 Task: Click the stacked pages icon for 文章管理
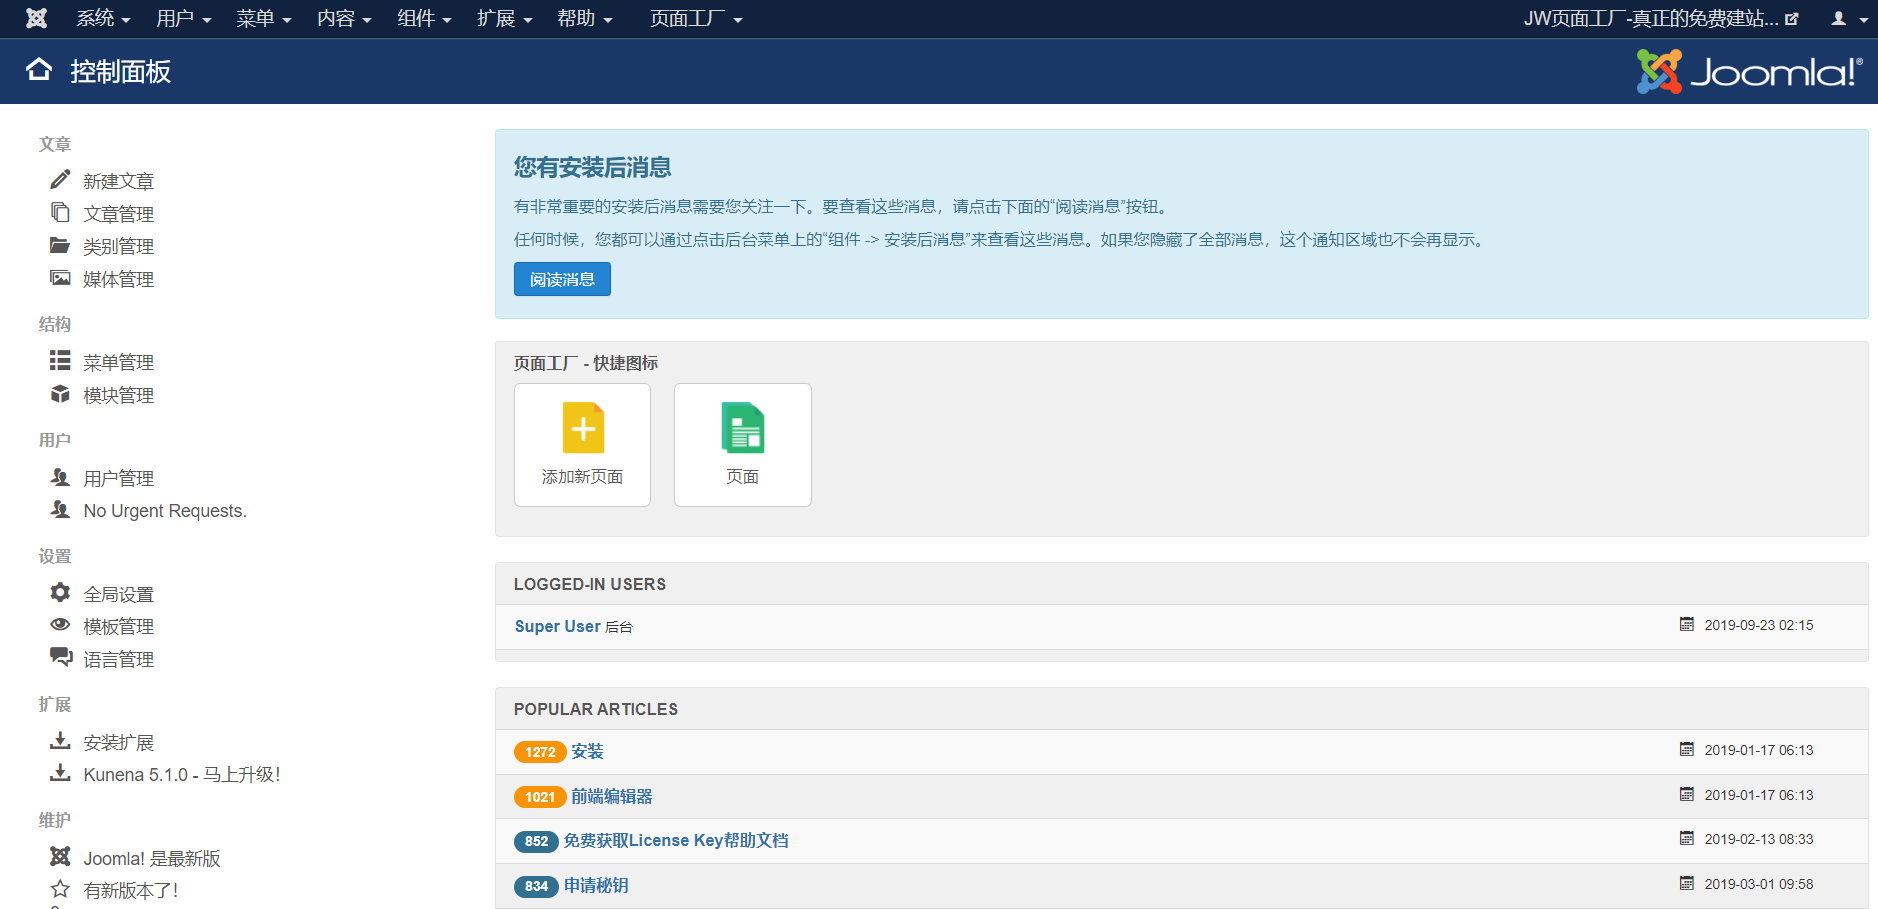[x=60, y=213]
